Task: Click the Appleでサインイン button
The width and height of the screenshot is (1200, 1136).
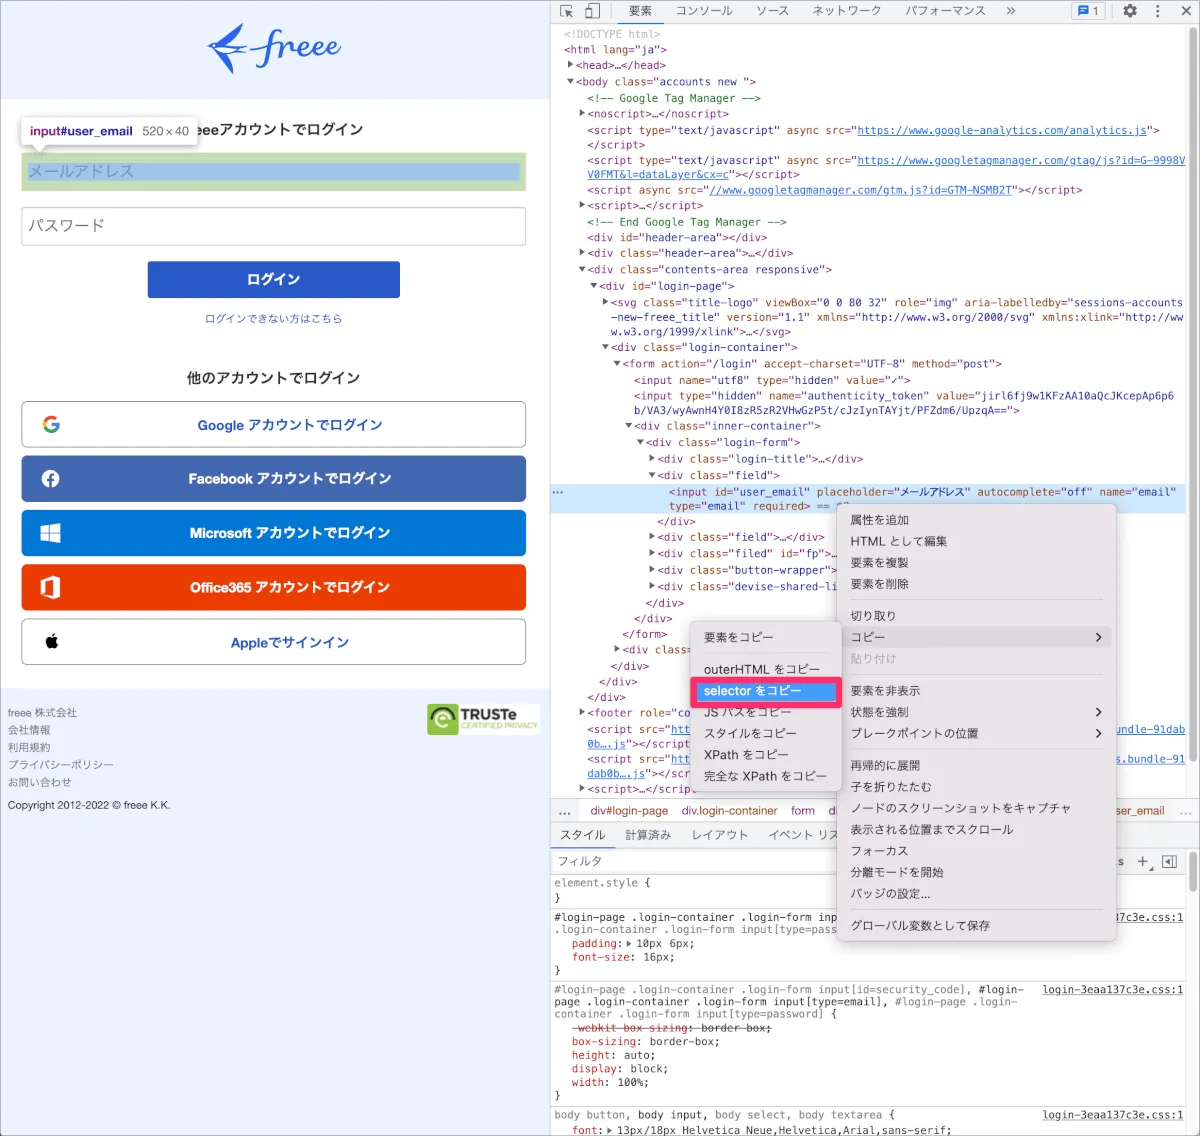Action: (x=273, y=642)
